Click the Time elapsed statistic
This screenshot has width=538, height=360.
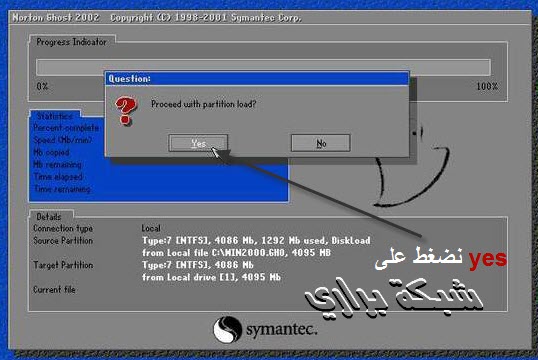[x=58, y=177]
